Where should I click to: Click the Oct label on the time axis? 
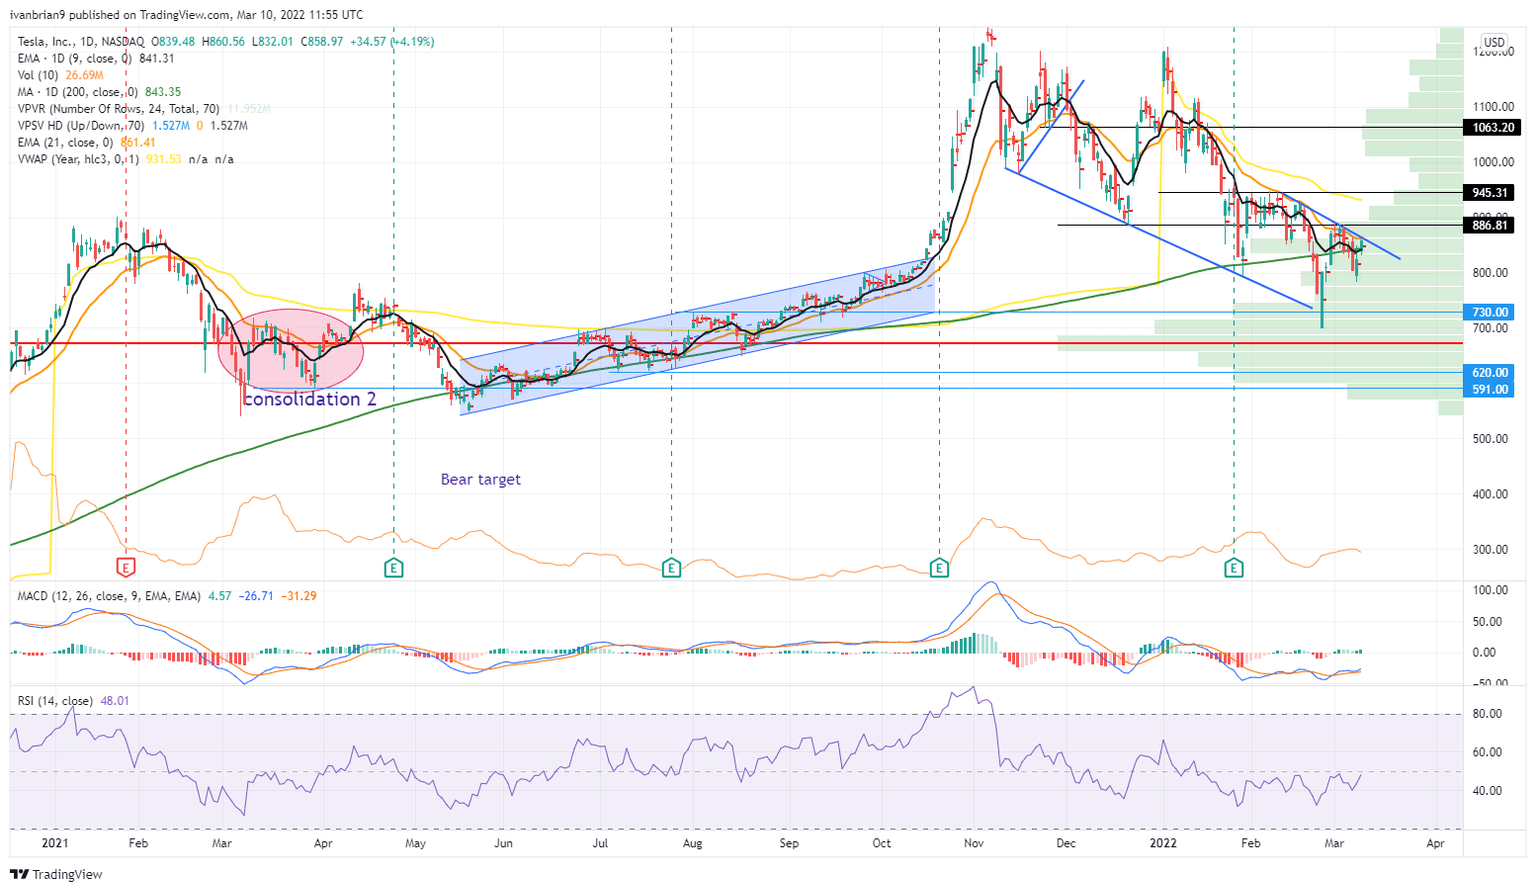(x=881, y=843)
